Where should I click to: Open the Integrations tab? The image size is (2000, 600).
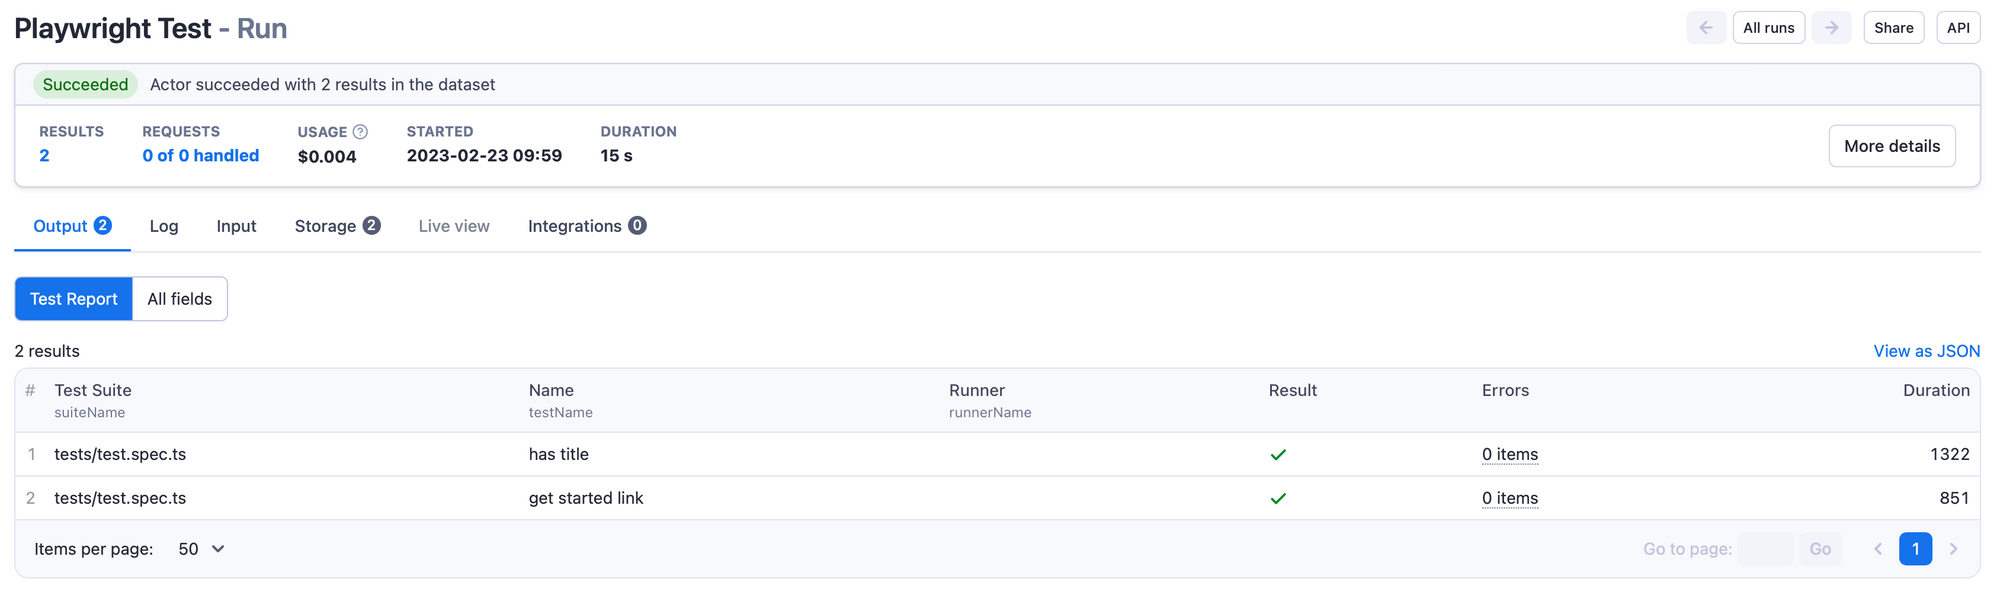(x=587, y=226)
